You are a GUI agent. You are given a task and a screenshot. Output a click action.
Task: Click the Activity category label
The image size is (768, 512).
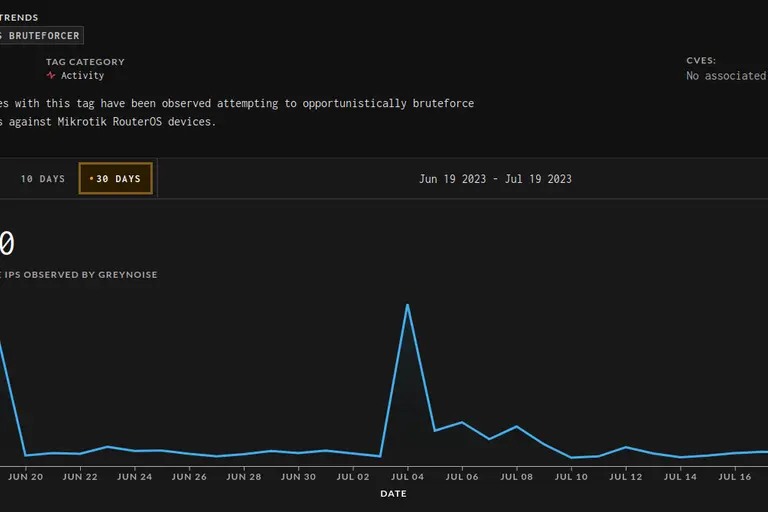pyautogui.click(x=82, y=76)
